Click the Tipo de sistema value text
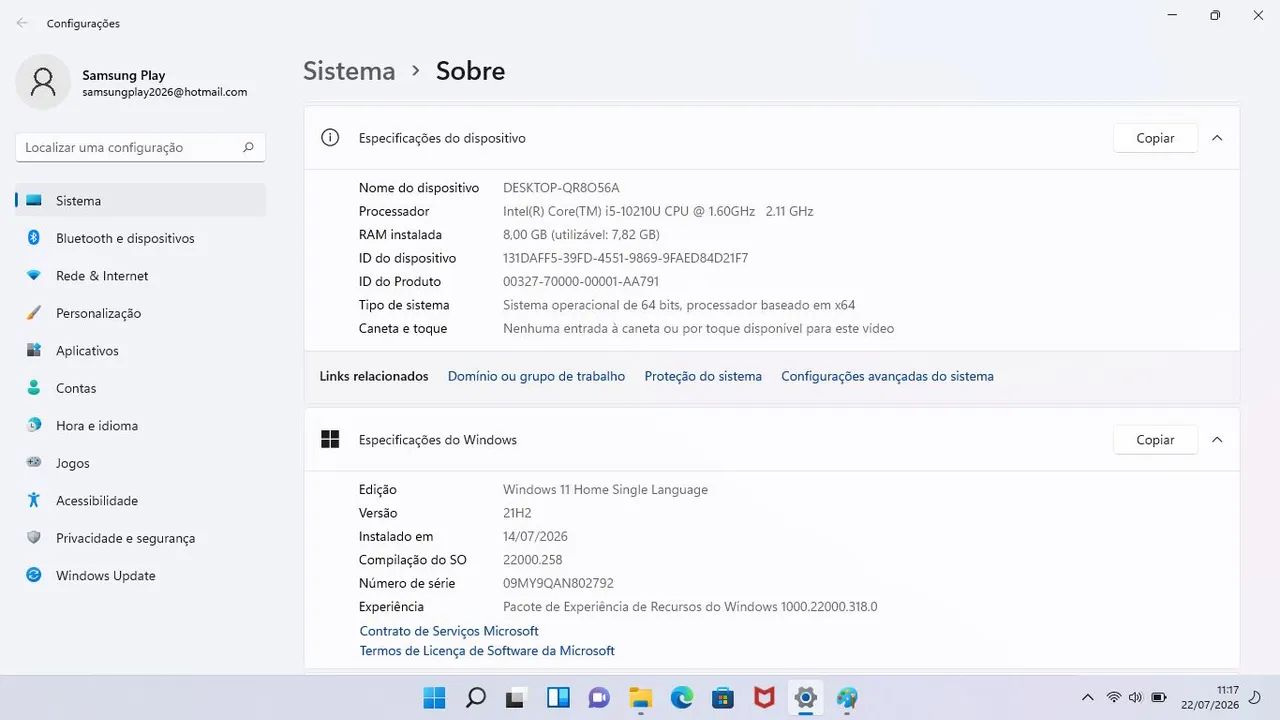The width and height of the screenshot is (1280, 720). pyautogui.click(x=679, y=305)
